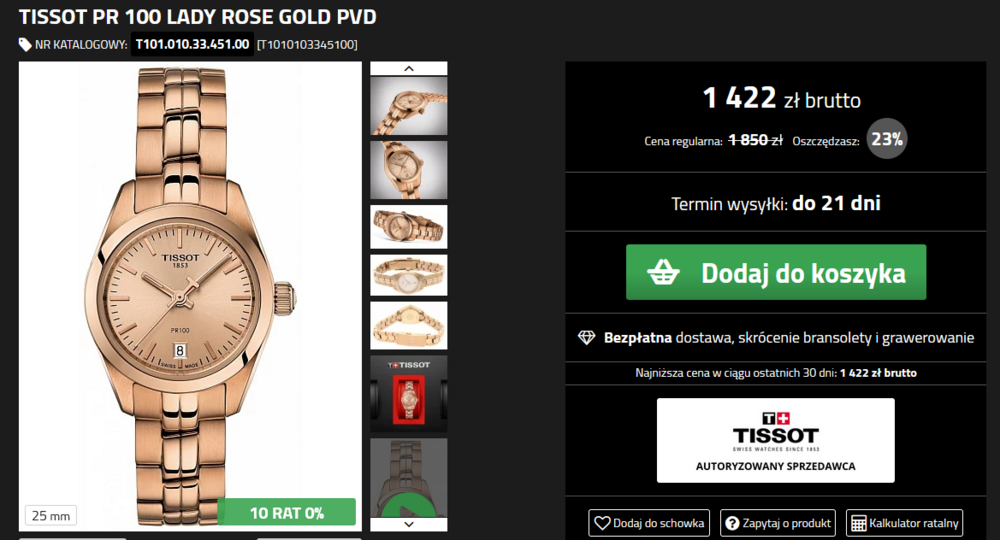Open the Tissot authorized seller logo
1000x540 pixels.
coord(776,441)
